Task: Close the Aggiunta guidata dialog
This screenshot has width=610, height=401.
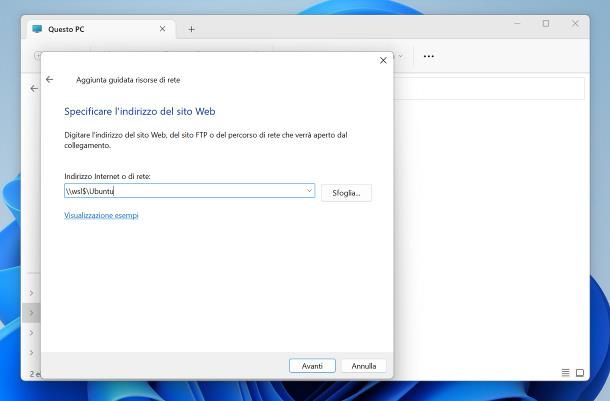Action: (x=383, y=60)
